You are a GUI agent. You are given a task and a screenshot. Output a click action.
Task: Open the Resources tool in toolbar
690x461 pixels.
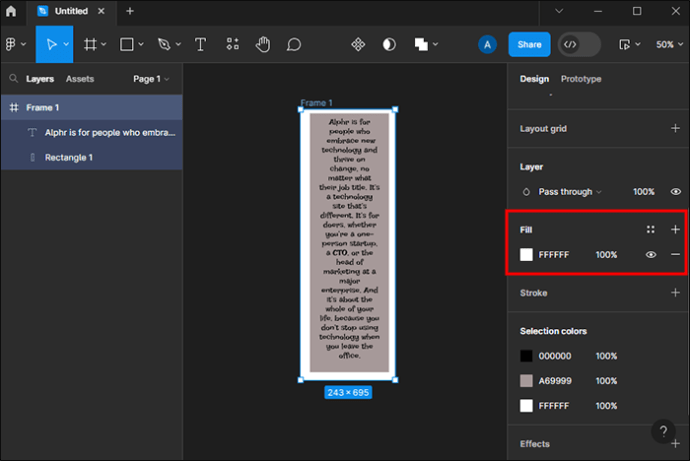click(x=232, y=45)
